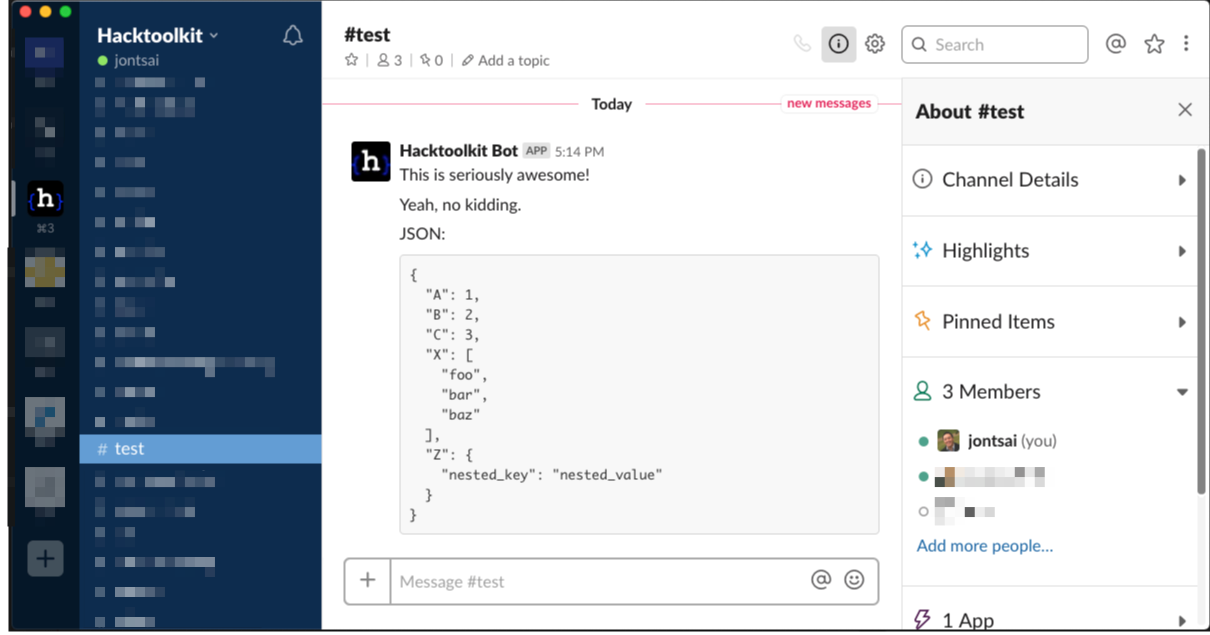Open channel settings gear icon

tap(875, 44)
